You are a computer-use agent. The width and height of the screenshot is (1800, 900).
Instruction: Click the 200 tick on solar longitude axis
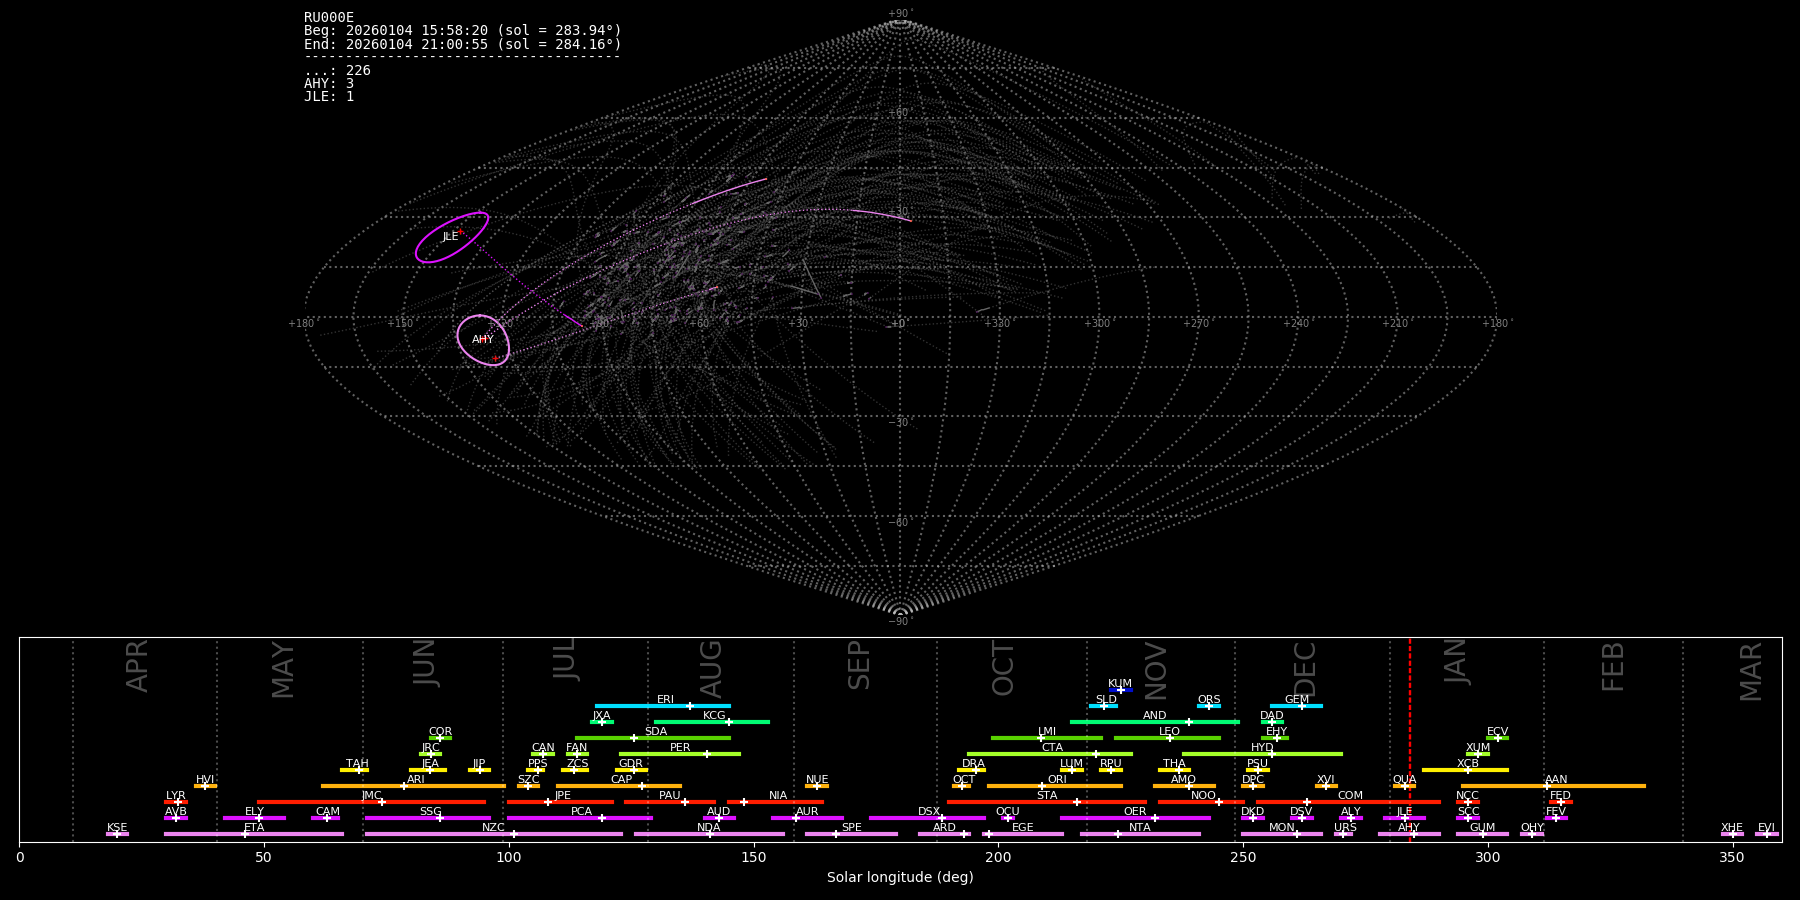(x=998, y=857)
